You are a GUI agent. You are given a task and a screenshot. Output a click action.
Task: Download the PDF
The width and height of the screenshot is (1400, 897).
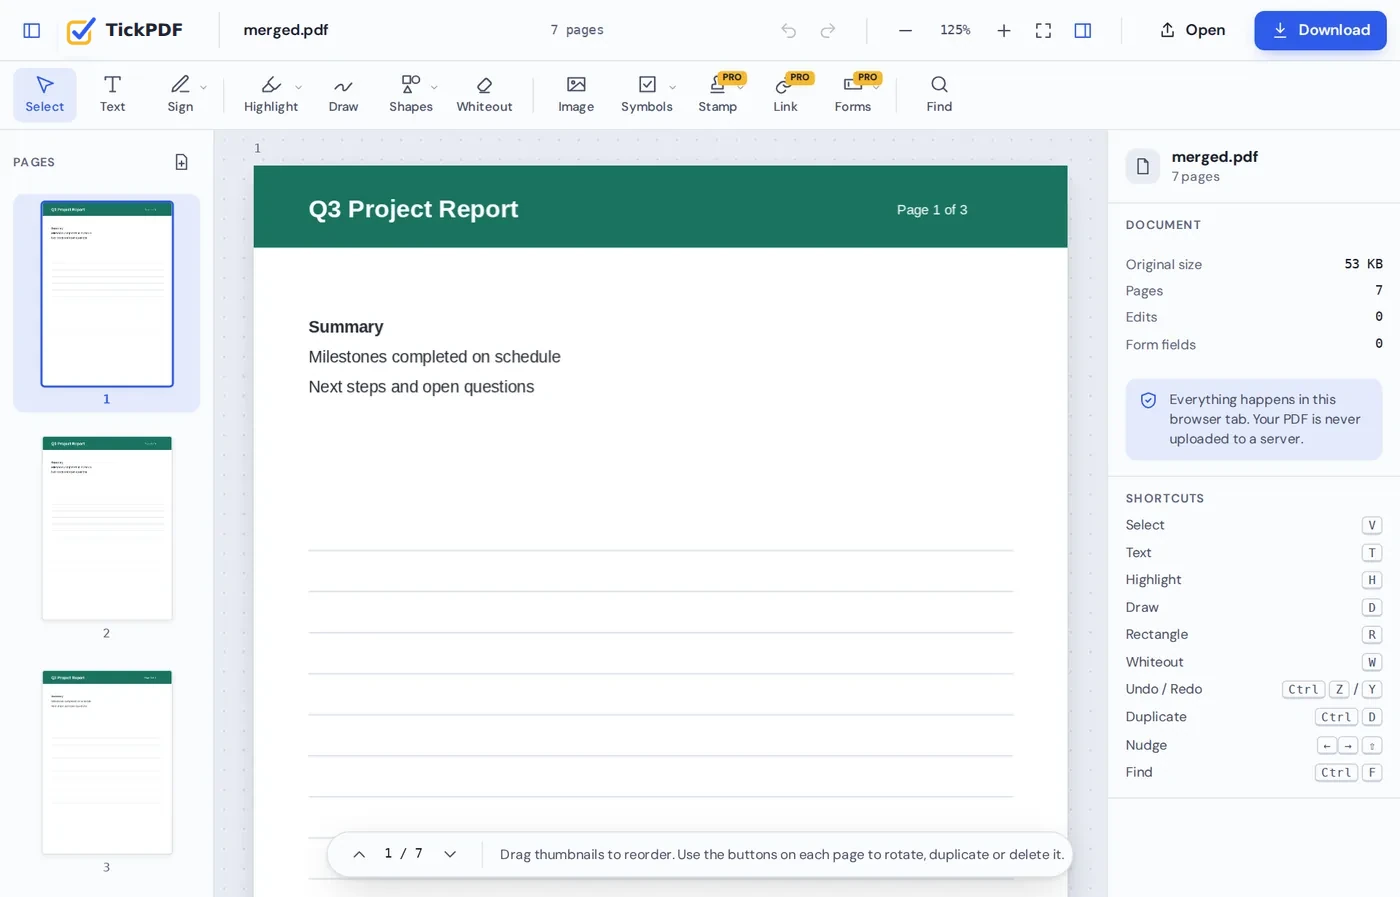(1320, 30)
